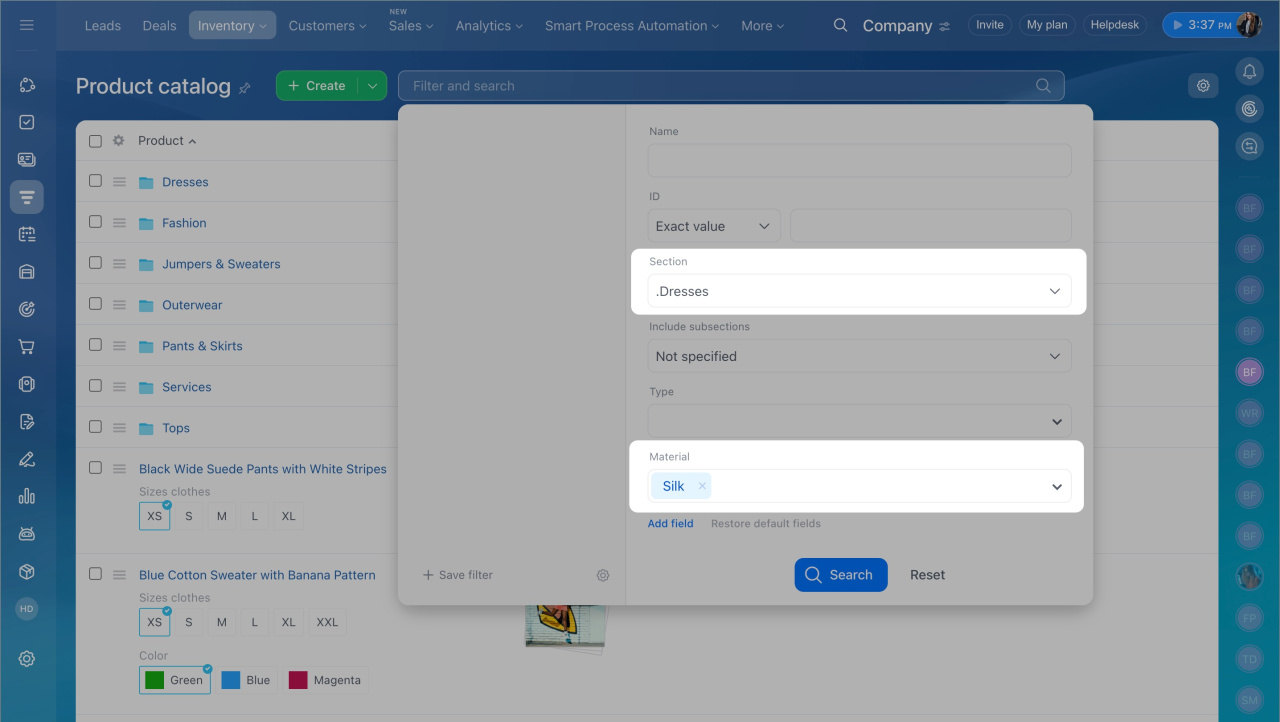Expand the Exact value ID dropdown
The image size is (1280, 722).
pos(713,226)
